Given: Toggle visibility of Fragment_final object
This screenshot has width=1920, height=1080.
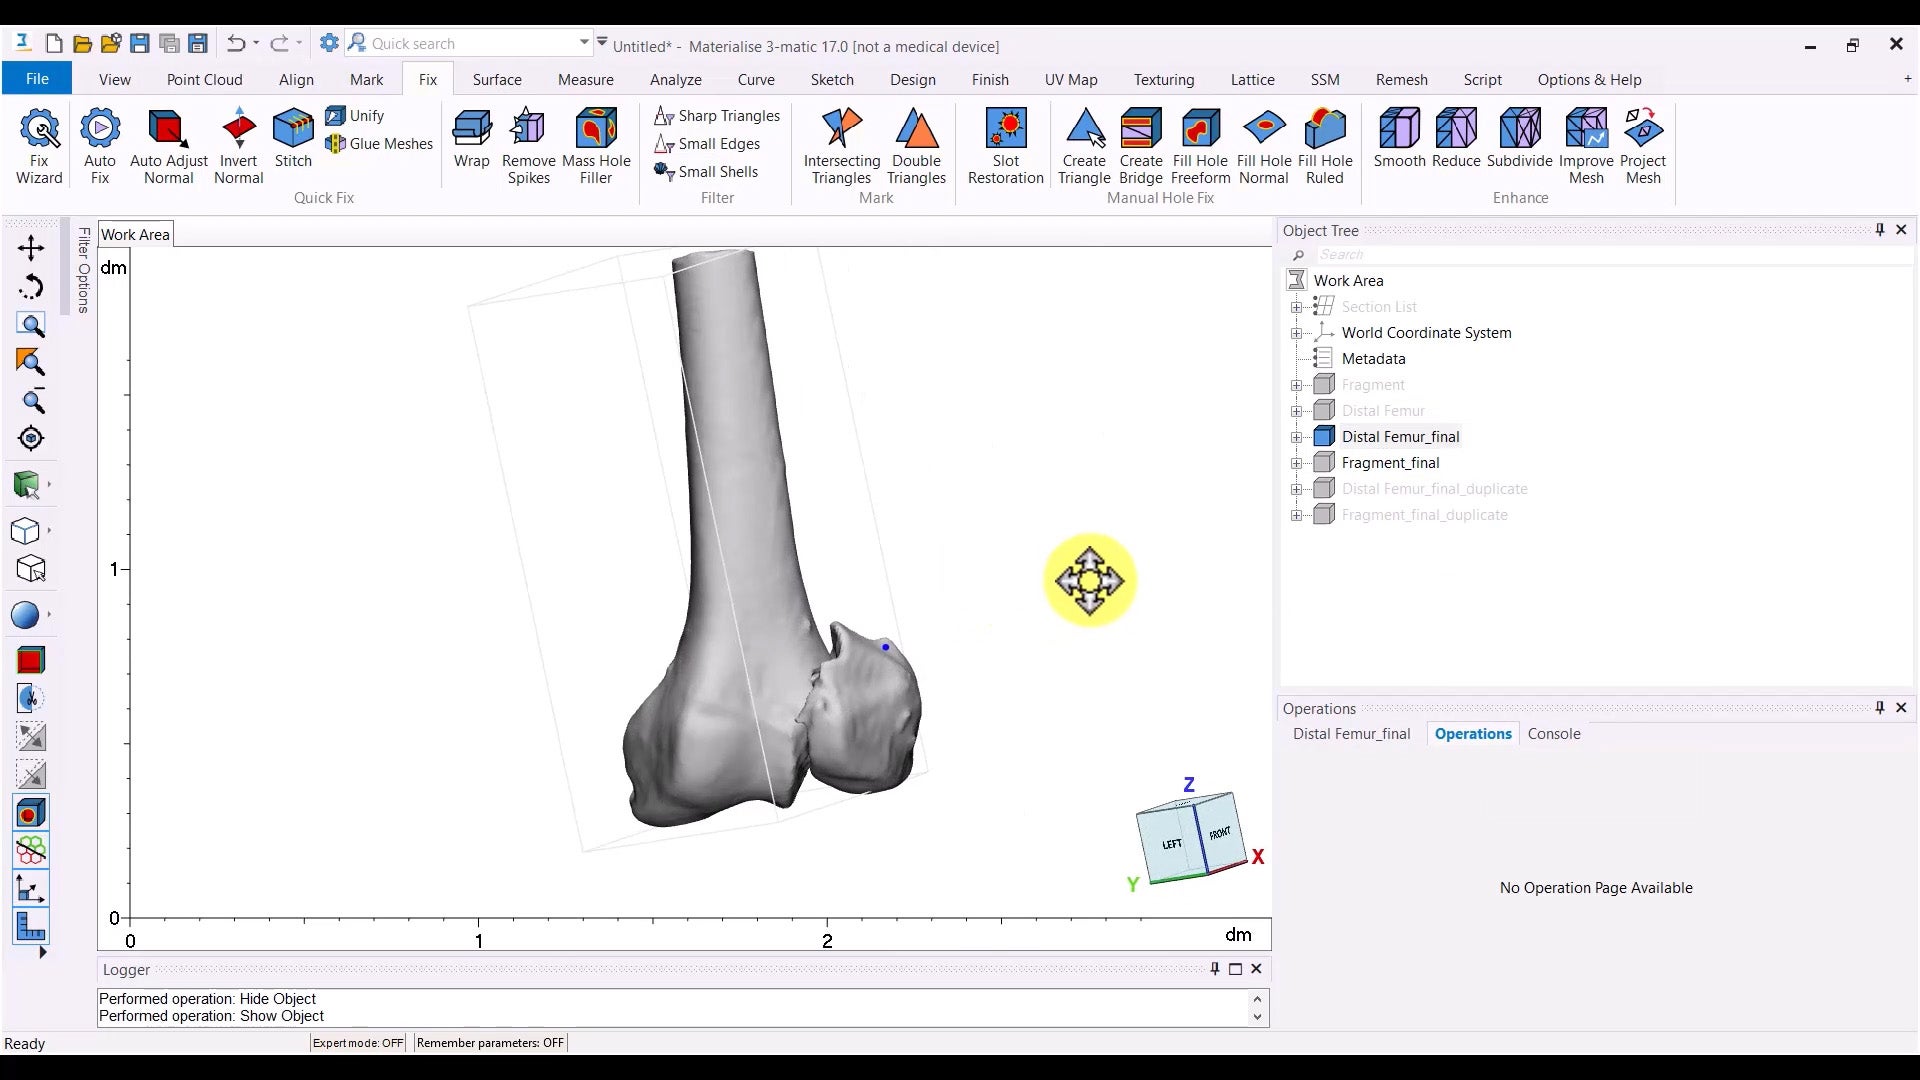Looking at the screenshot, I should pyautogui.click(x=1324, y=462).
